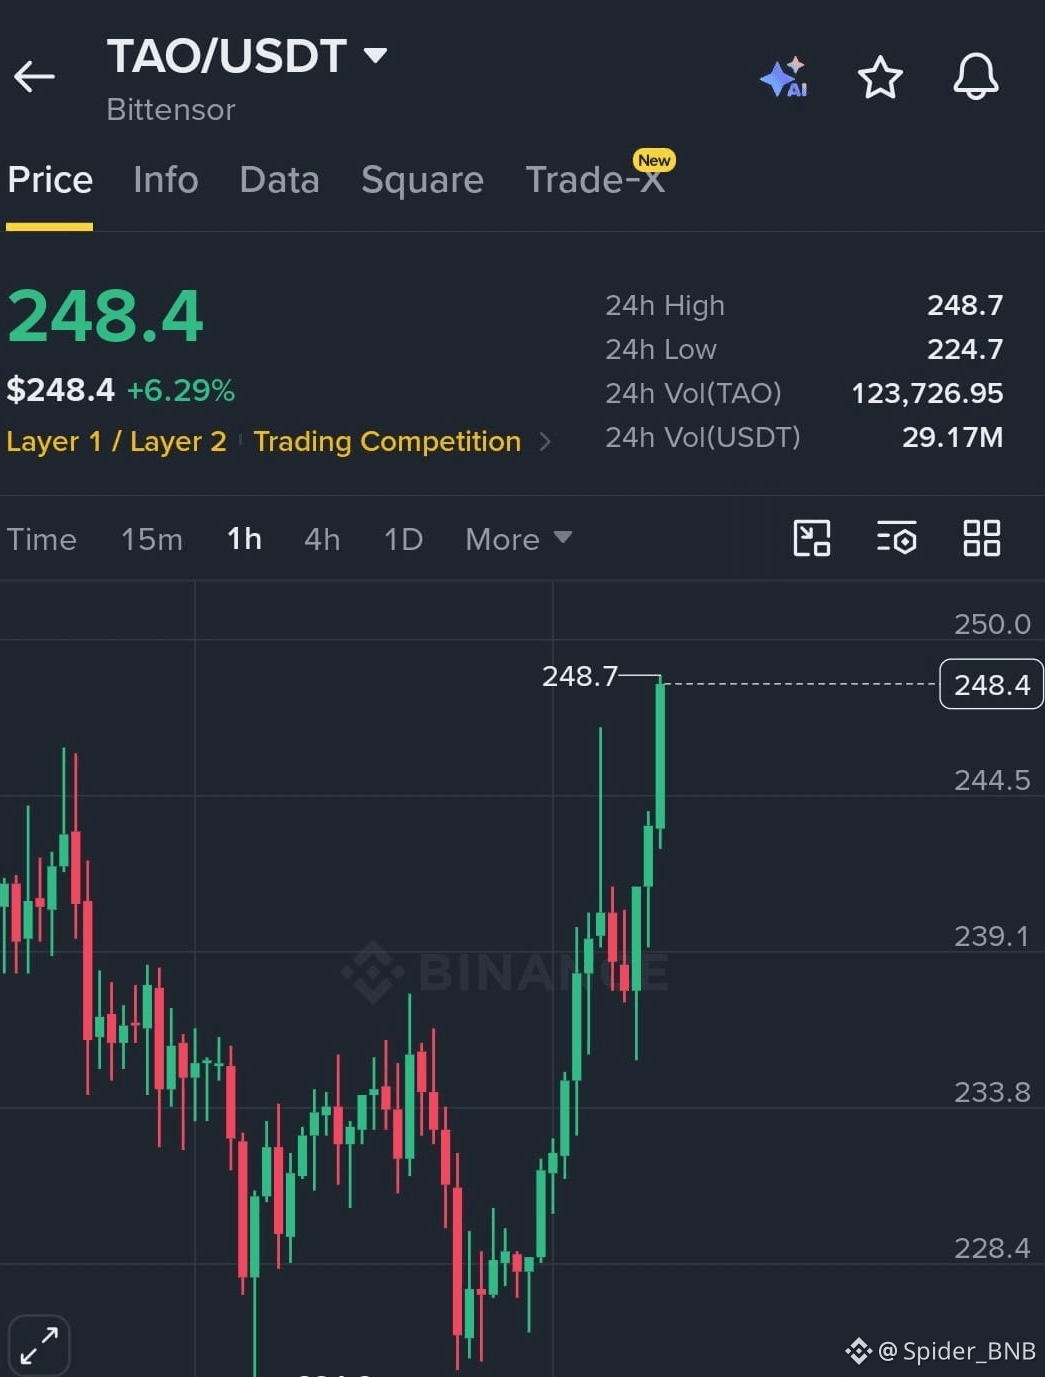Viewport: 1045px width, 1377px height.
Task: Expand the More timeframes dropdown
Action: pos(518,539)
